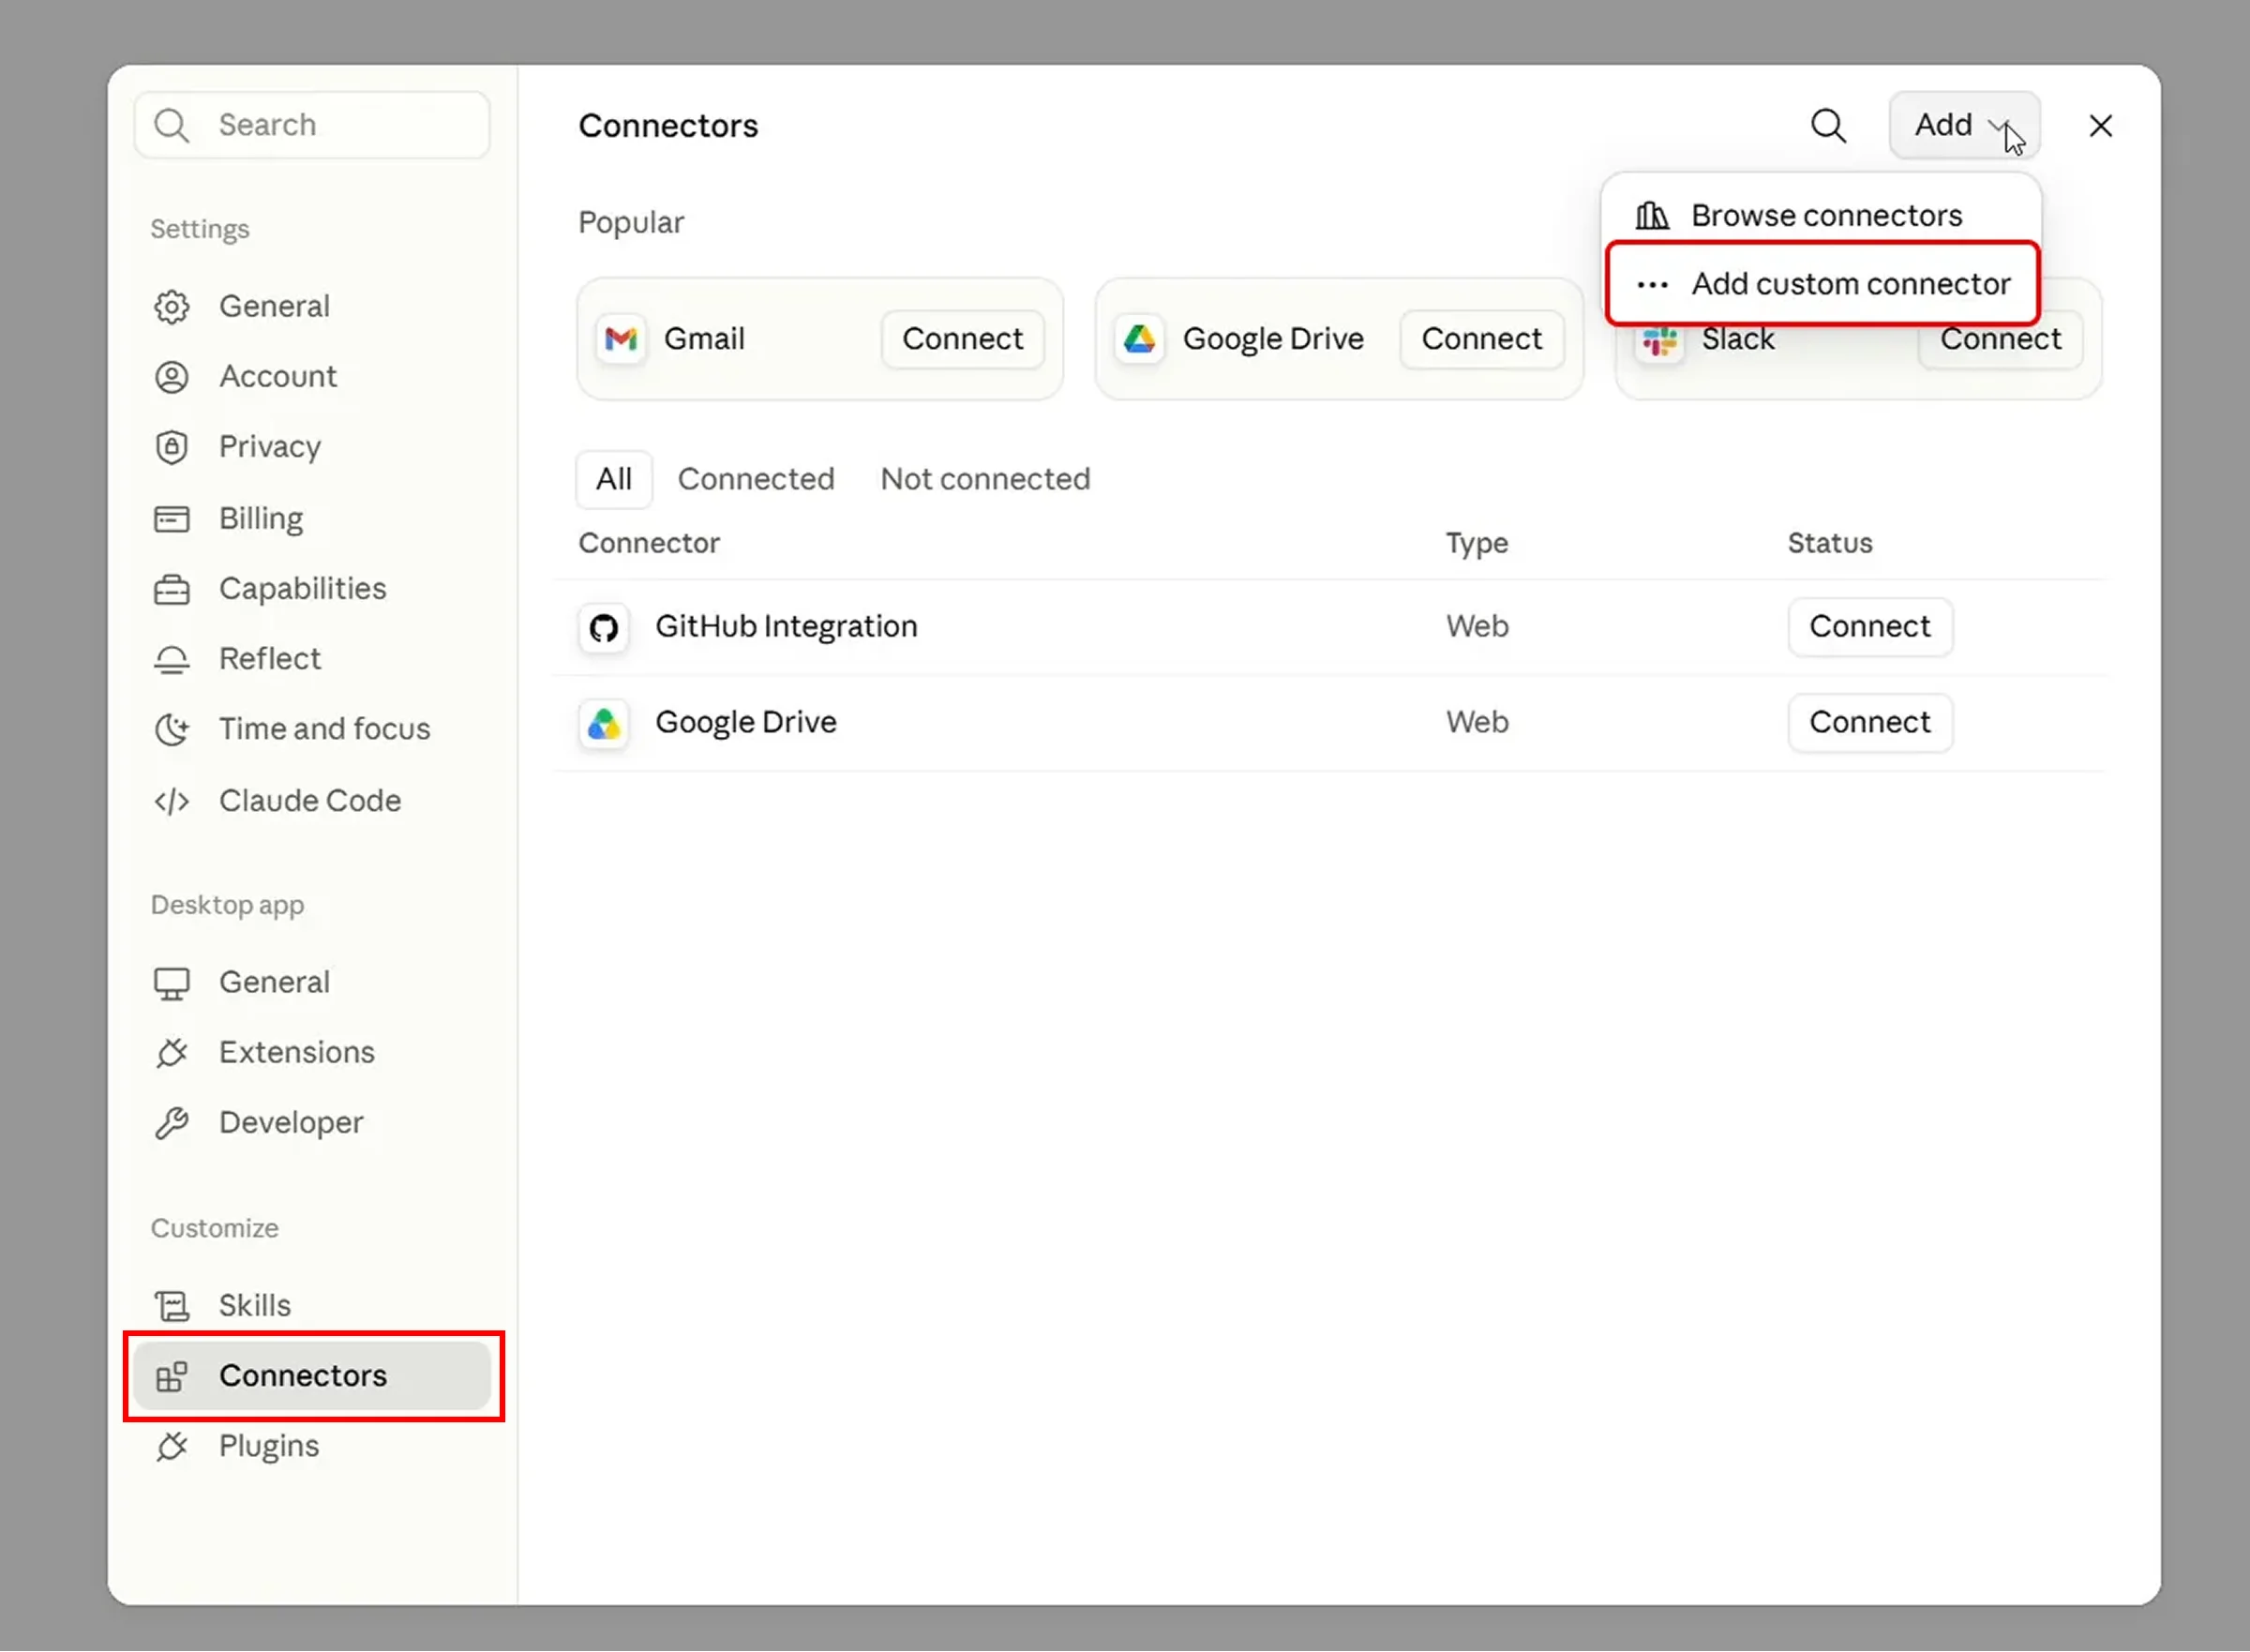Viewport: 2250px width, 1652px height.
Task: Connect Google Drive from the Popular card
Action: (1481, 339)
